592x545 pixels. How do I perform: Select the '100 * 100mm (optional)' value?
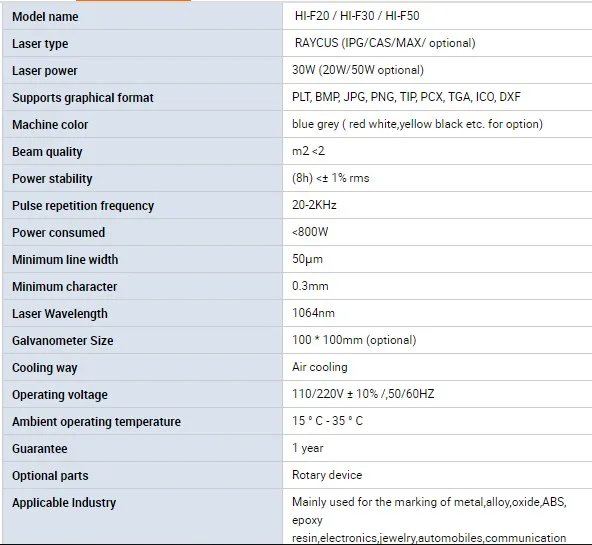354,340
